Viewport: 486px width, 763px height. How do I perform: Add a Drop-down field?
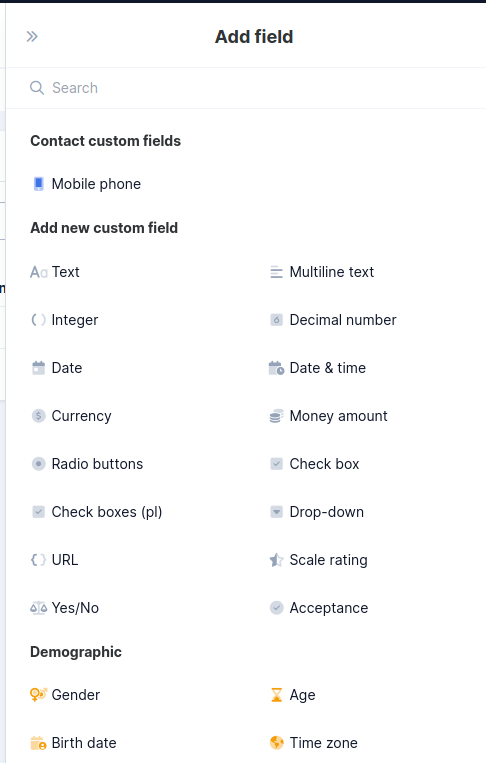click(317, 512)
